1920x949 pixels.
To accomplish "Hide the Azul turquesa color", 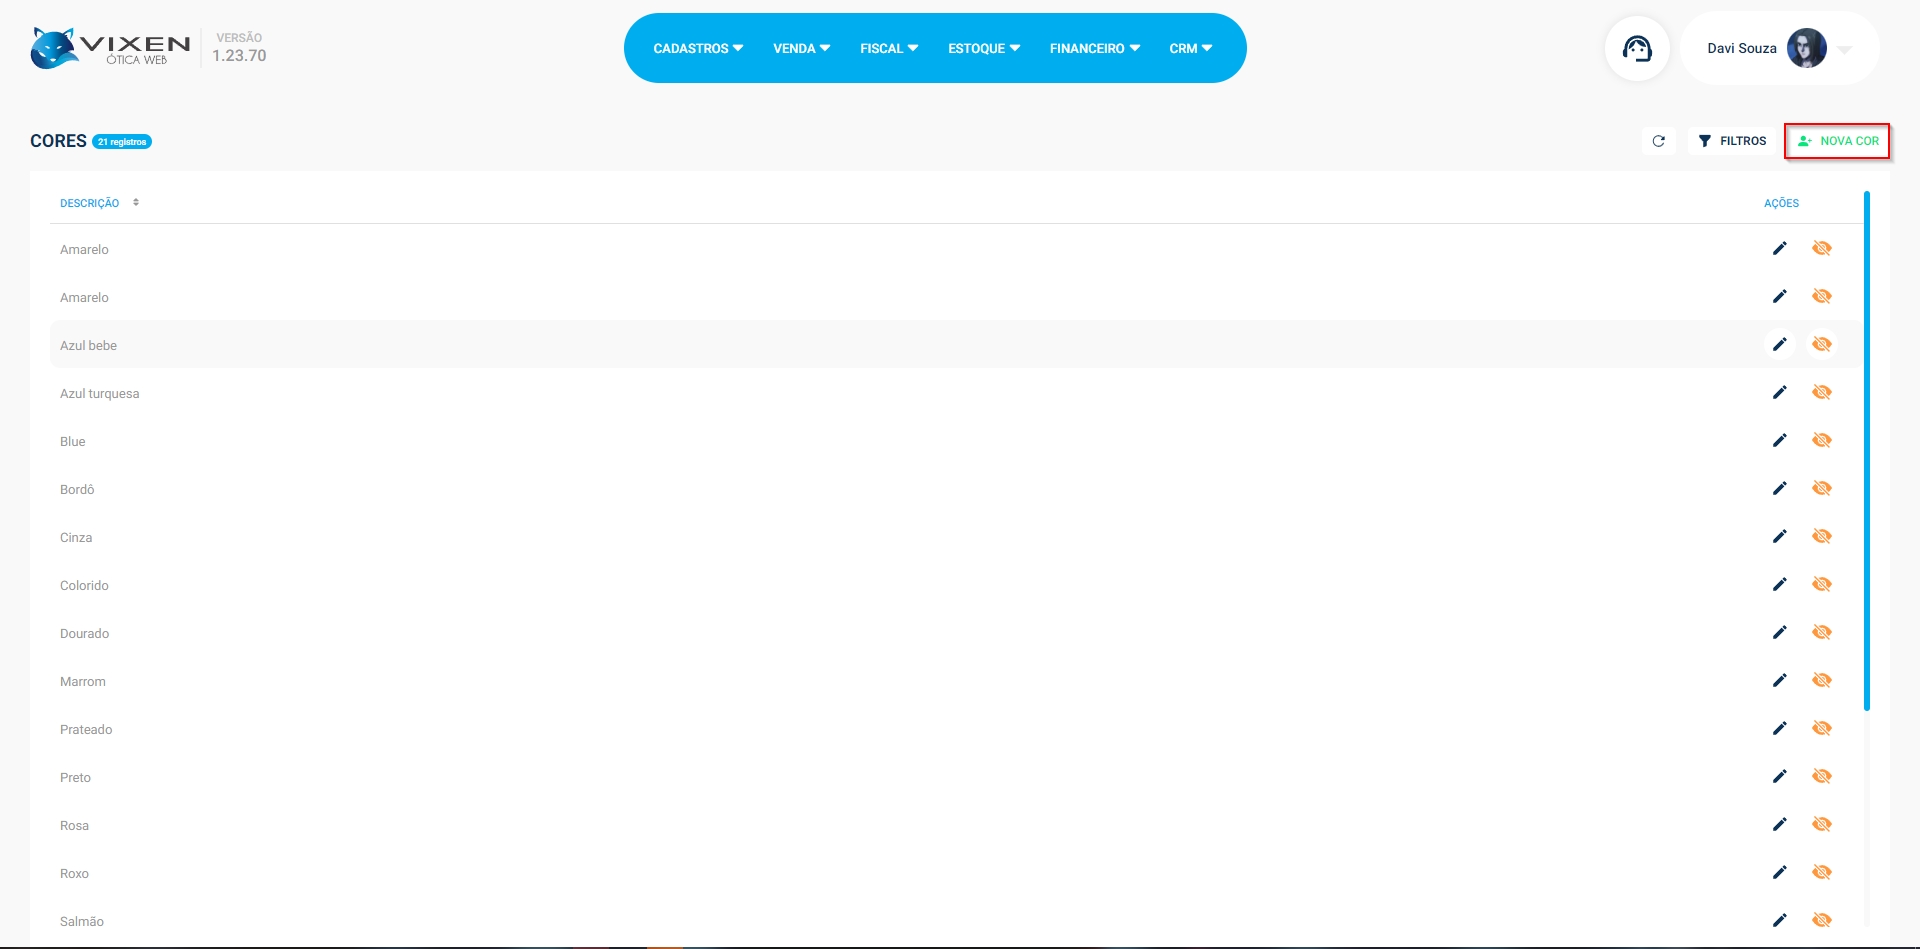I will [x=1821, y=392].
